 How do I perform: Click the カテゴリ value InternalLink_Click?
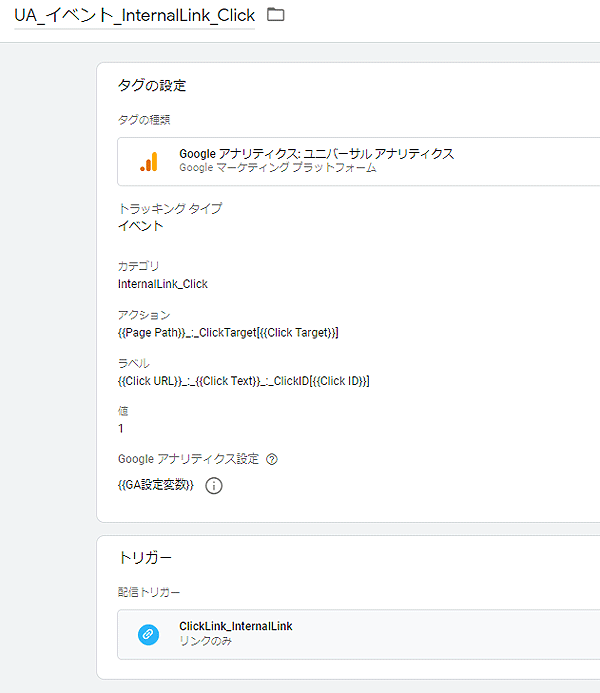(x=163, y=284)
